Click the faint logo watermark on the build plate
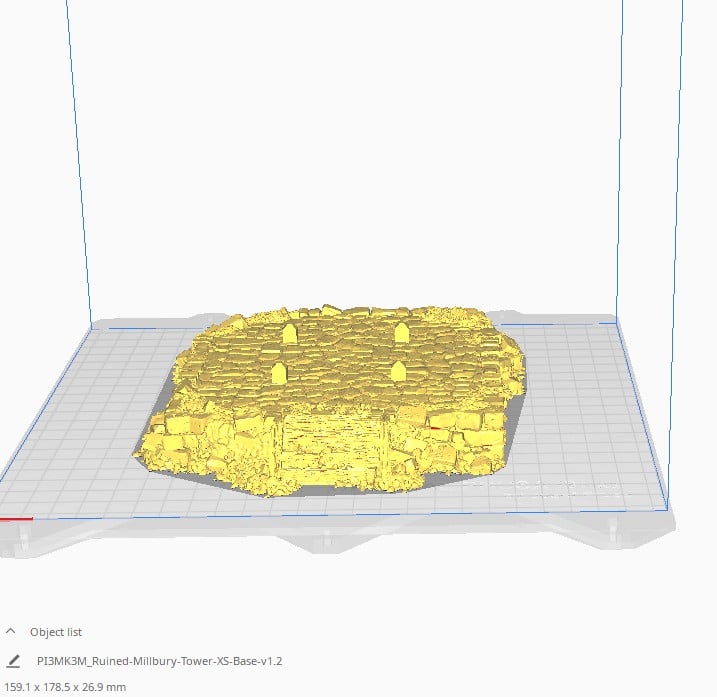The width and height of the screenshot is (717, 697). tap(560, 488)
